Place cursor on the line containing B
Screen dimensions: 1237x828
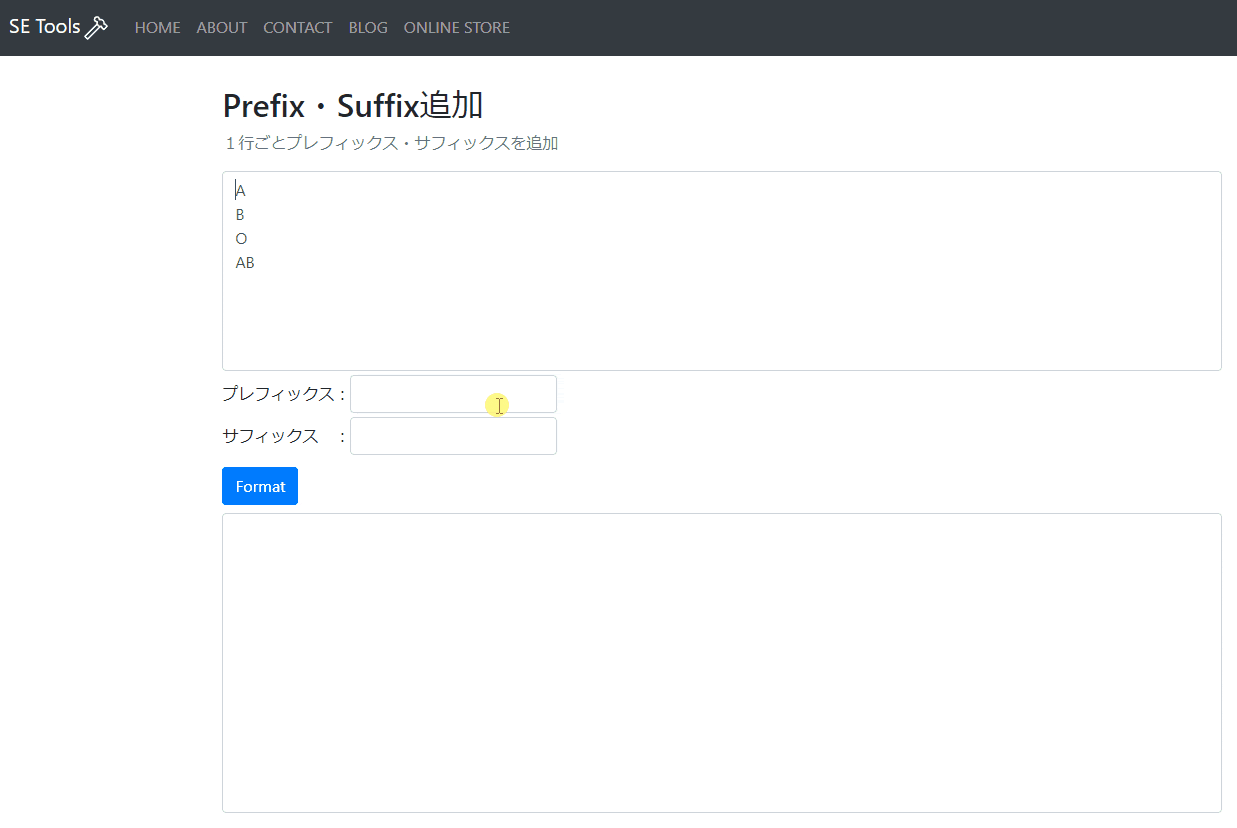[239, 213]
